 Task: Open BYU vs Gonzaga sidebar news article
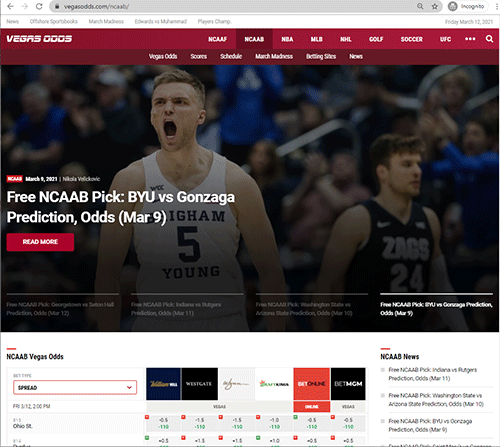click(430, 425)
